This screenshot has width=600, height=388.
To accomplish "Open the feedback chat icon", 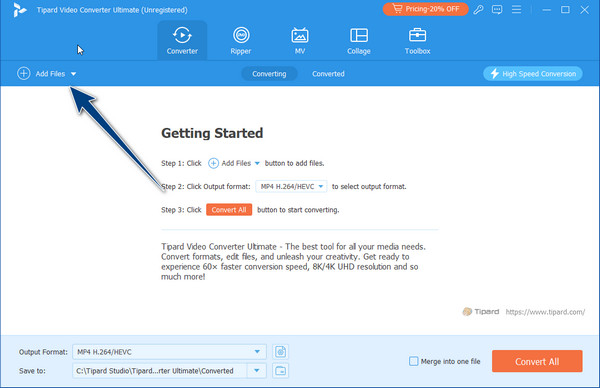I will (497, 10).
